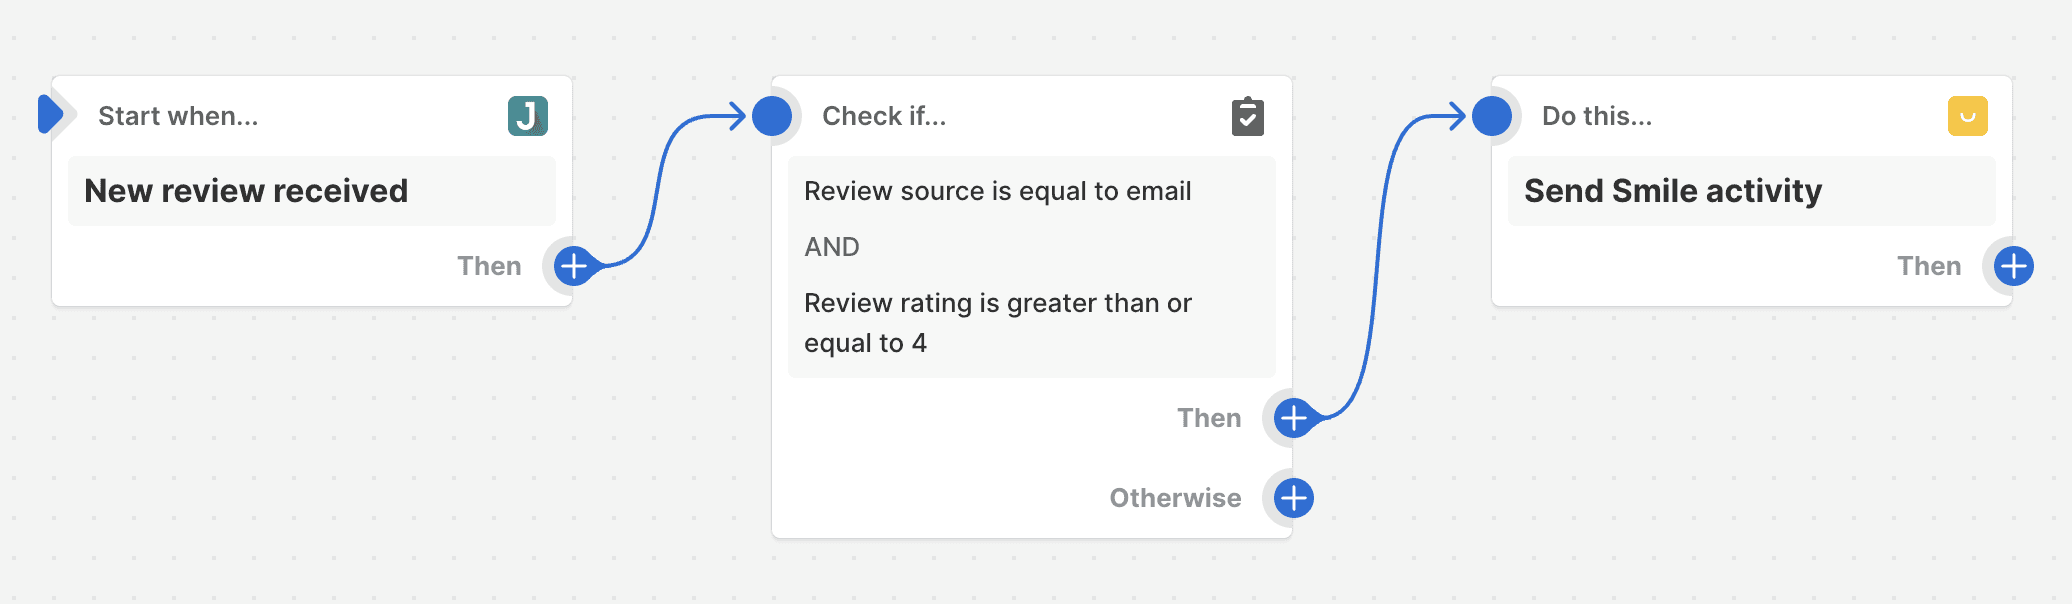2072x604 pixels.
Task: Add step after Send Smile activity
Action: click(2013, 266)
